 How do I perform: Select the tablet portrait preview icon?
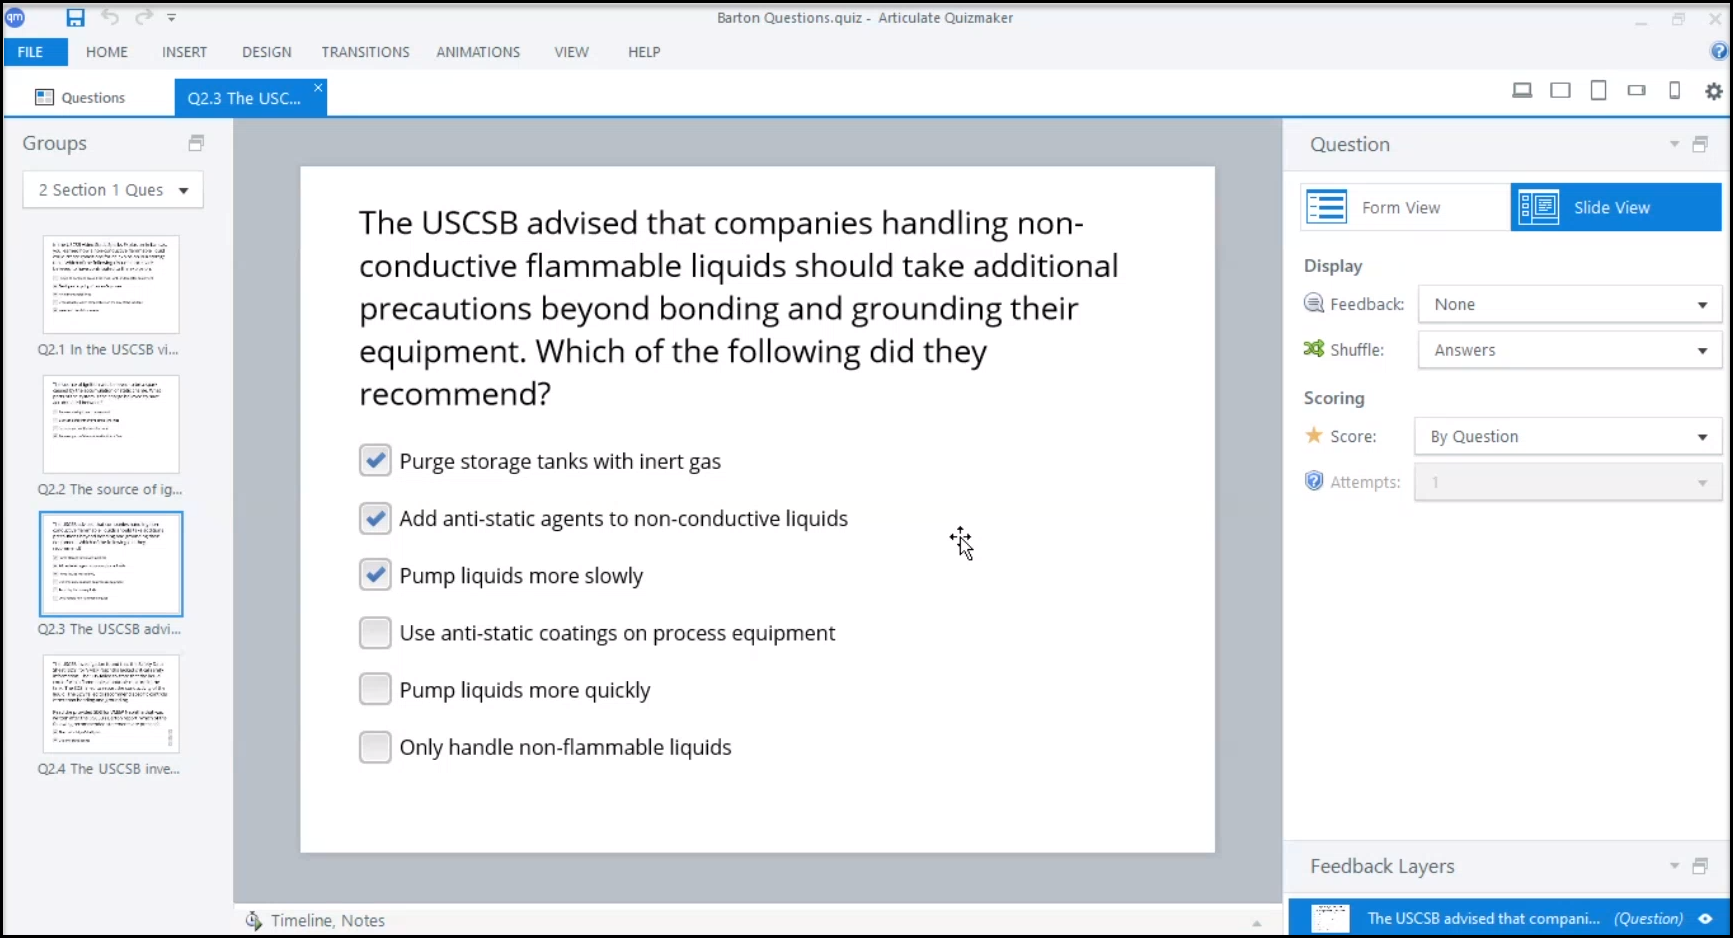point(1599,91)
